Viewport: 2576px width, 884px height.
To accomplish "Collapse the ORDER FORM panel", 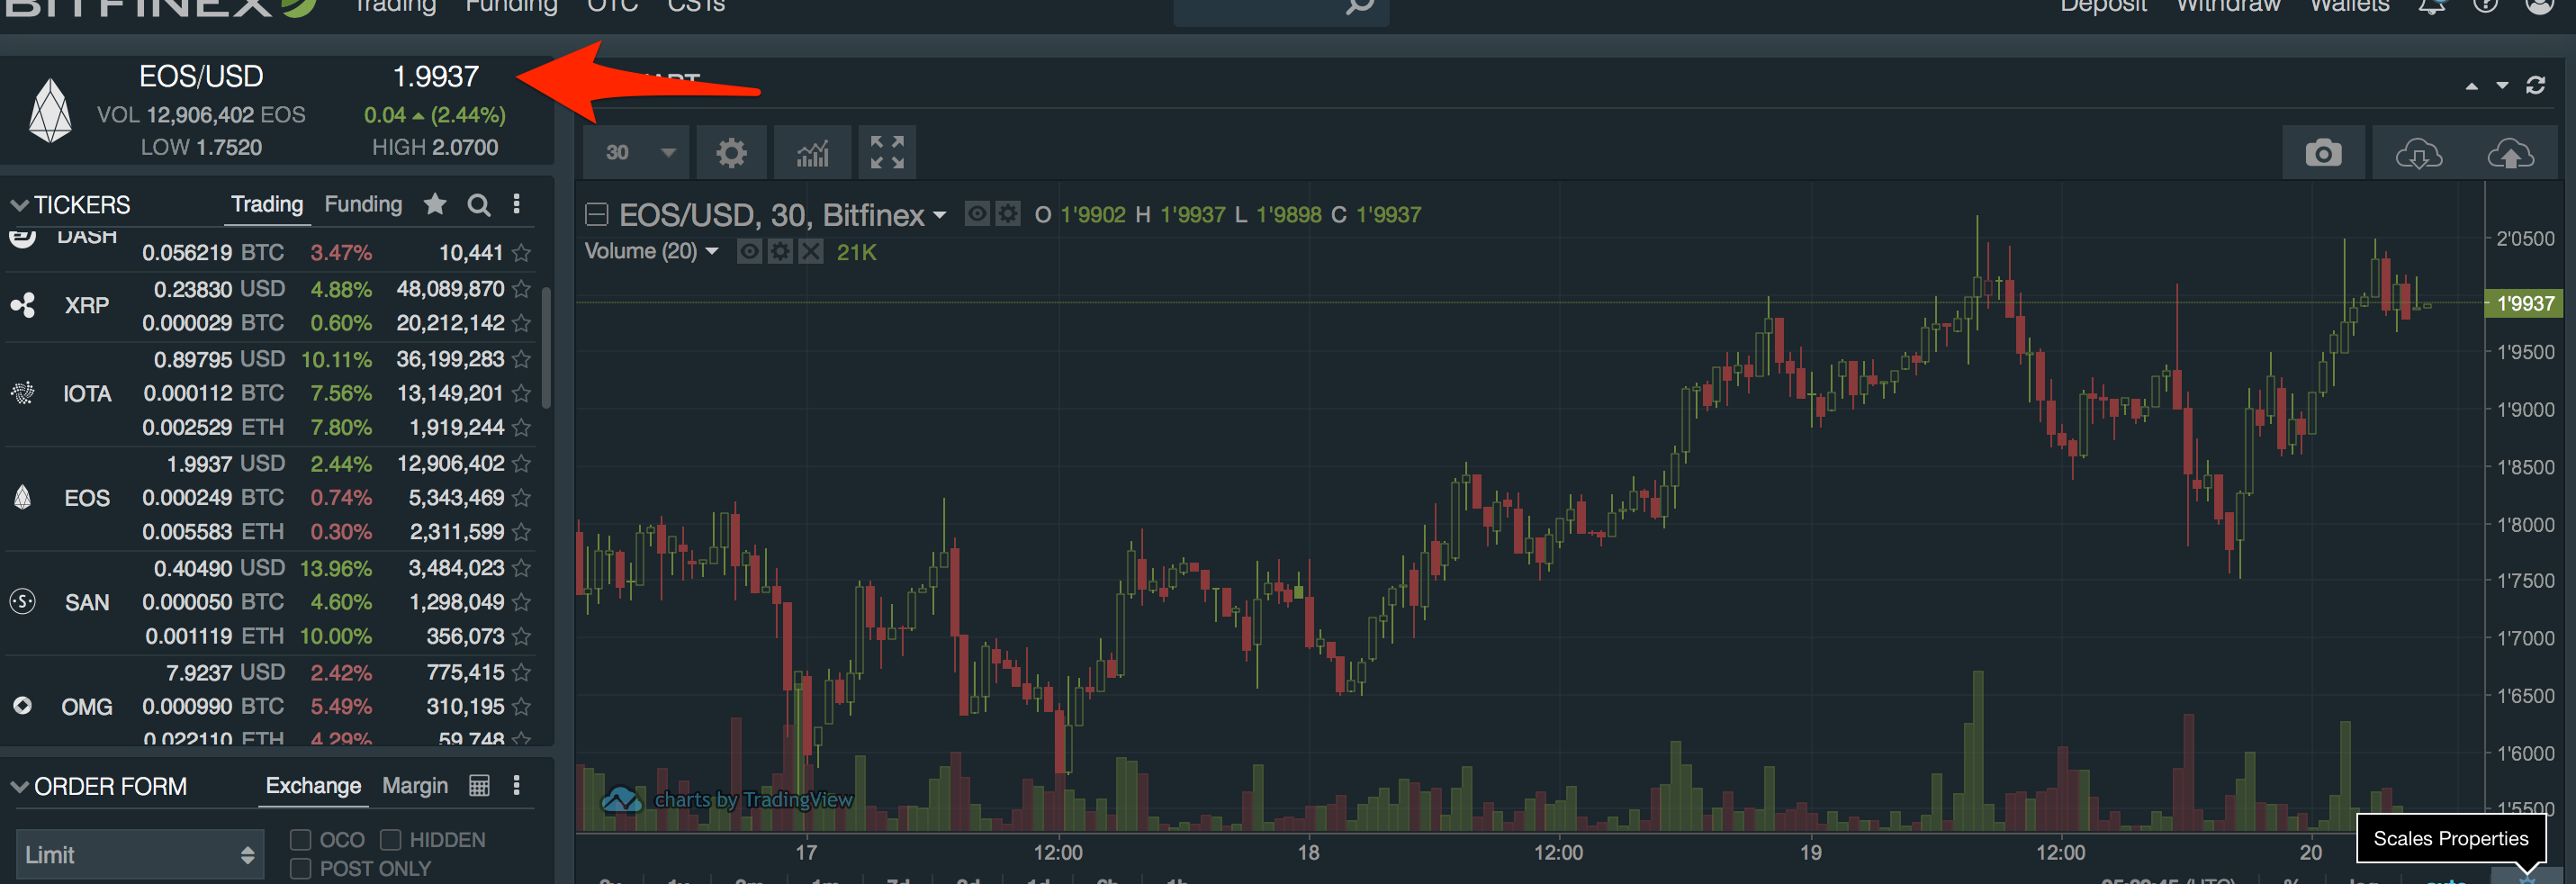I will [x=19, y=787].
